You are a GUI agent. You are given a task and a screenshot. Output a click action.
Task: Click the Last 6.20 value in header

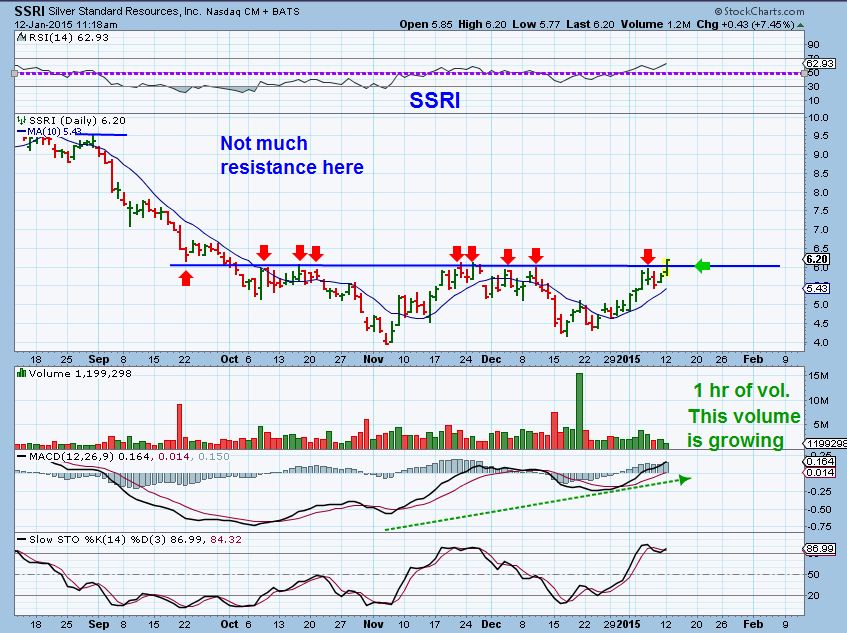coord(590,24)
